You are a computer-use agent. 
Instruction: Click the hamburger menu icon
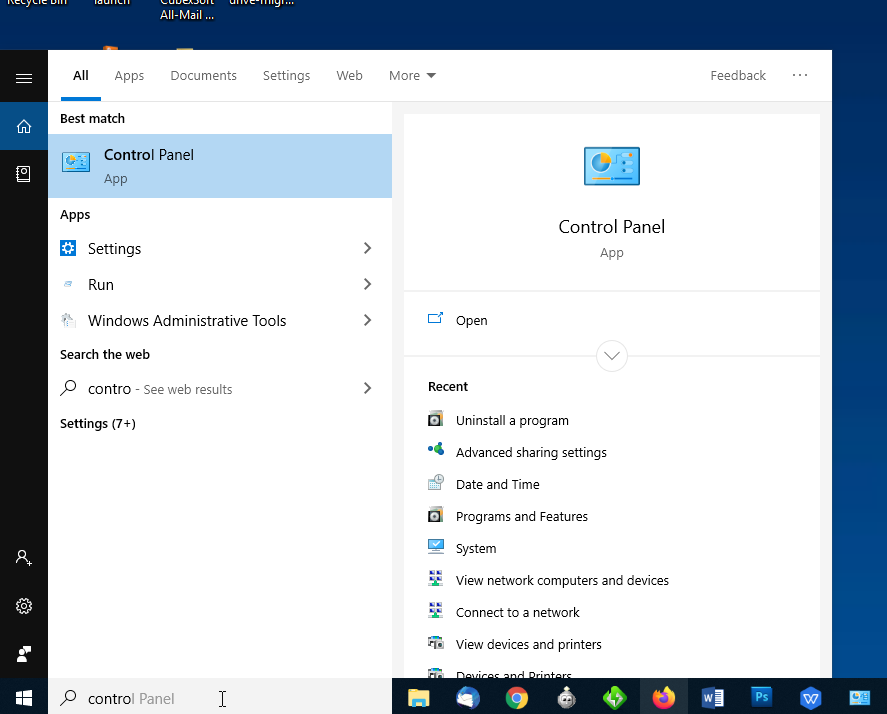click(24, 78)
